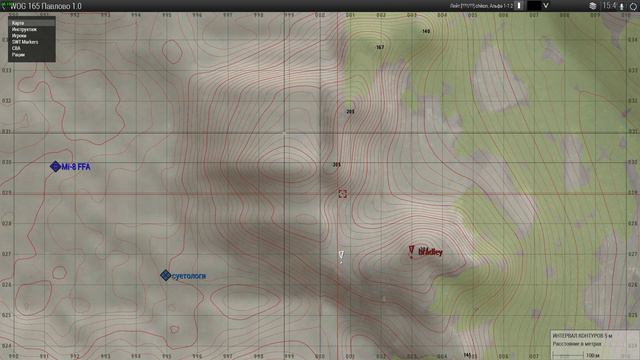Select the Карта menu entry
Image resolution: width=640 pixels, height=360 pixels.
pyautogui.click(x=32, y=23)
